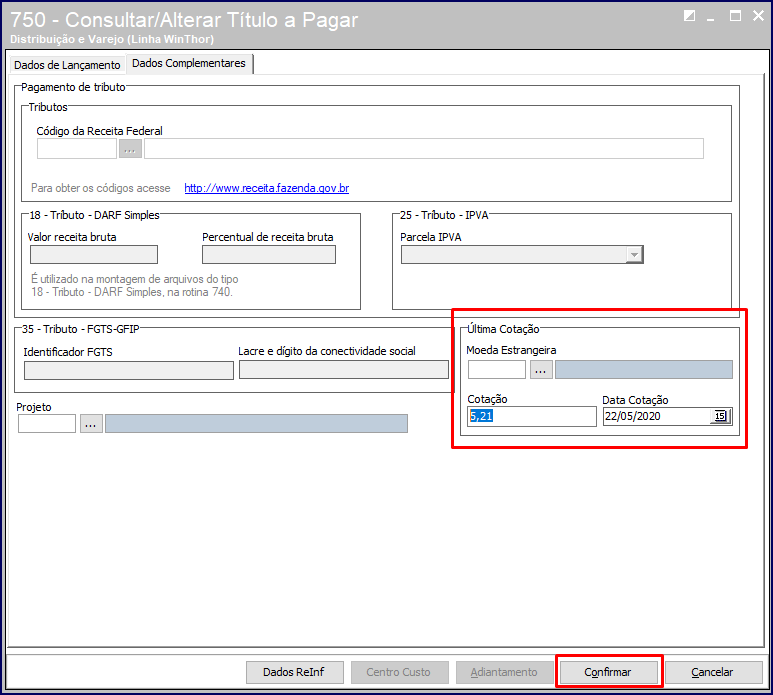This screenshot has height=695, width=773.
Task: Minimize the 750 Consultar/Alterar window
Action: click(x=710, y=18)
